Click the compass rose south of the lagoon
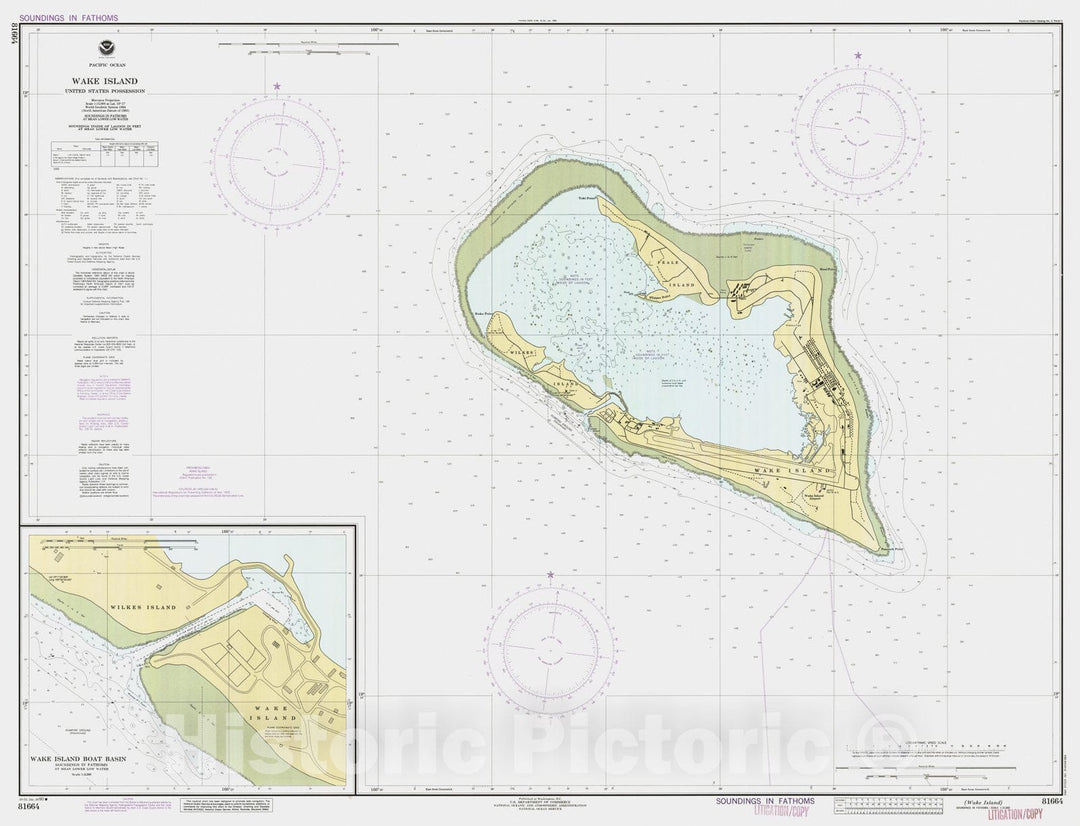The image size is (1080, 826). point(550,649)
